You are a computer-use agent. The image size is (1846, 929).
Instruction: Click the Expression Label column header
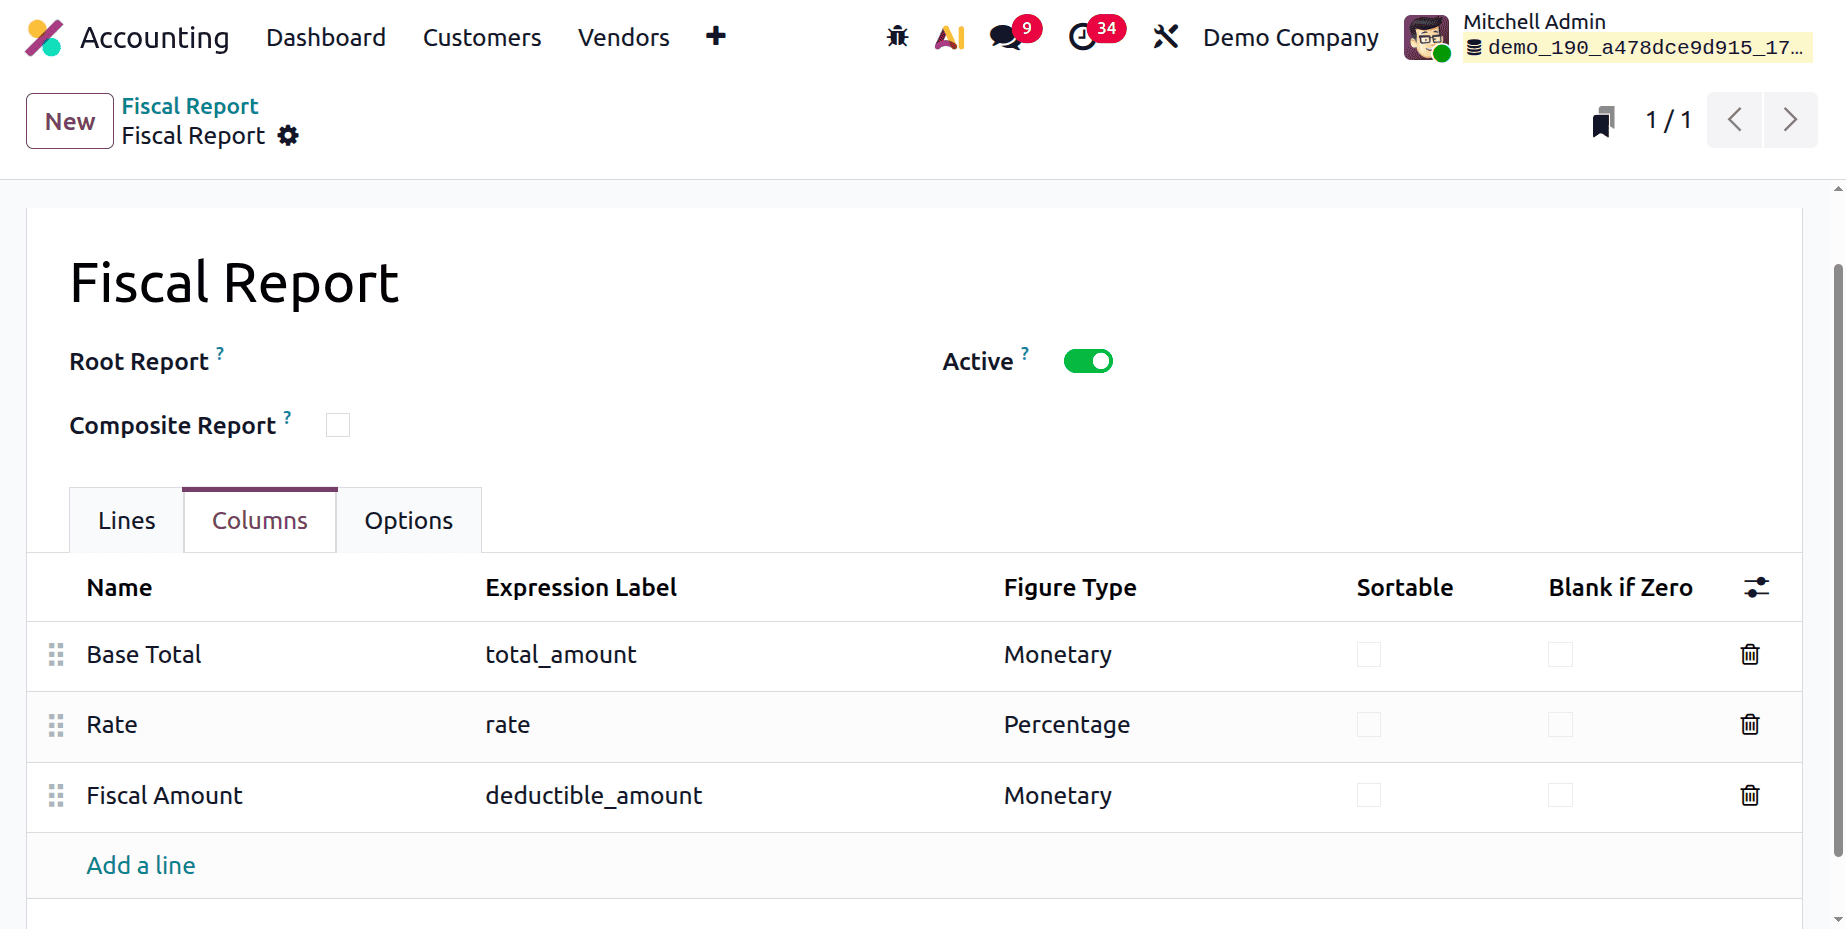click(581, 587)
